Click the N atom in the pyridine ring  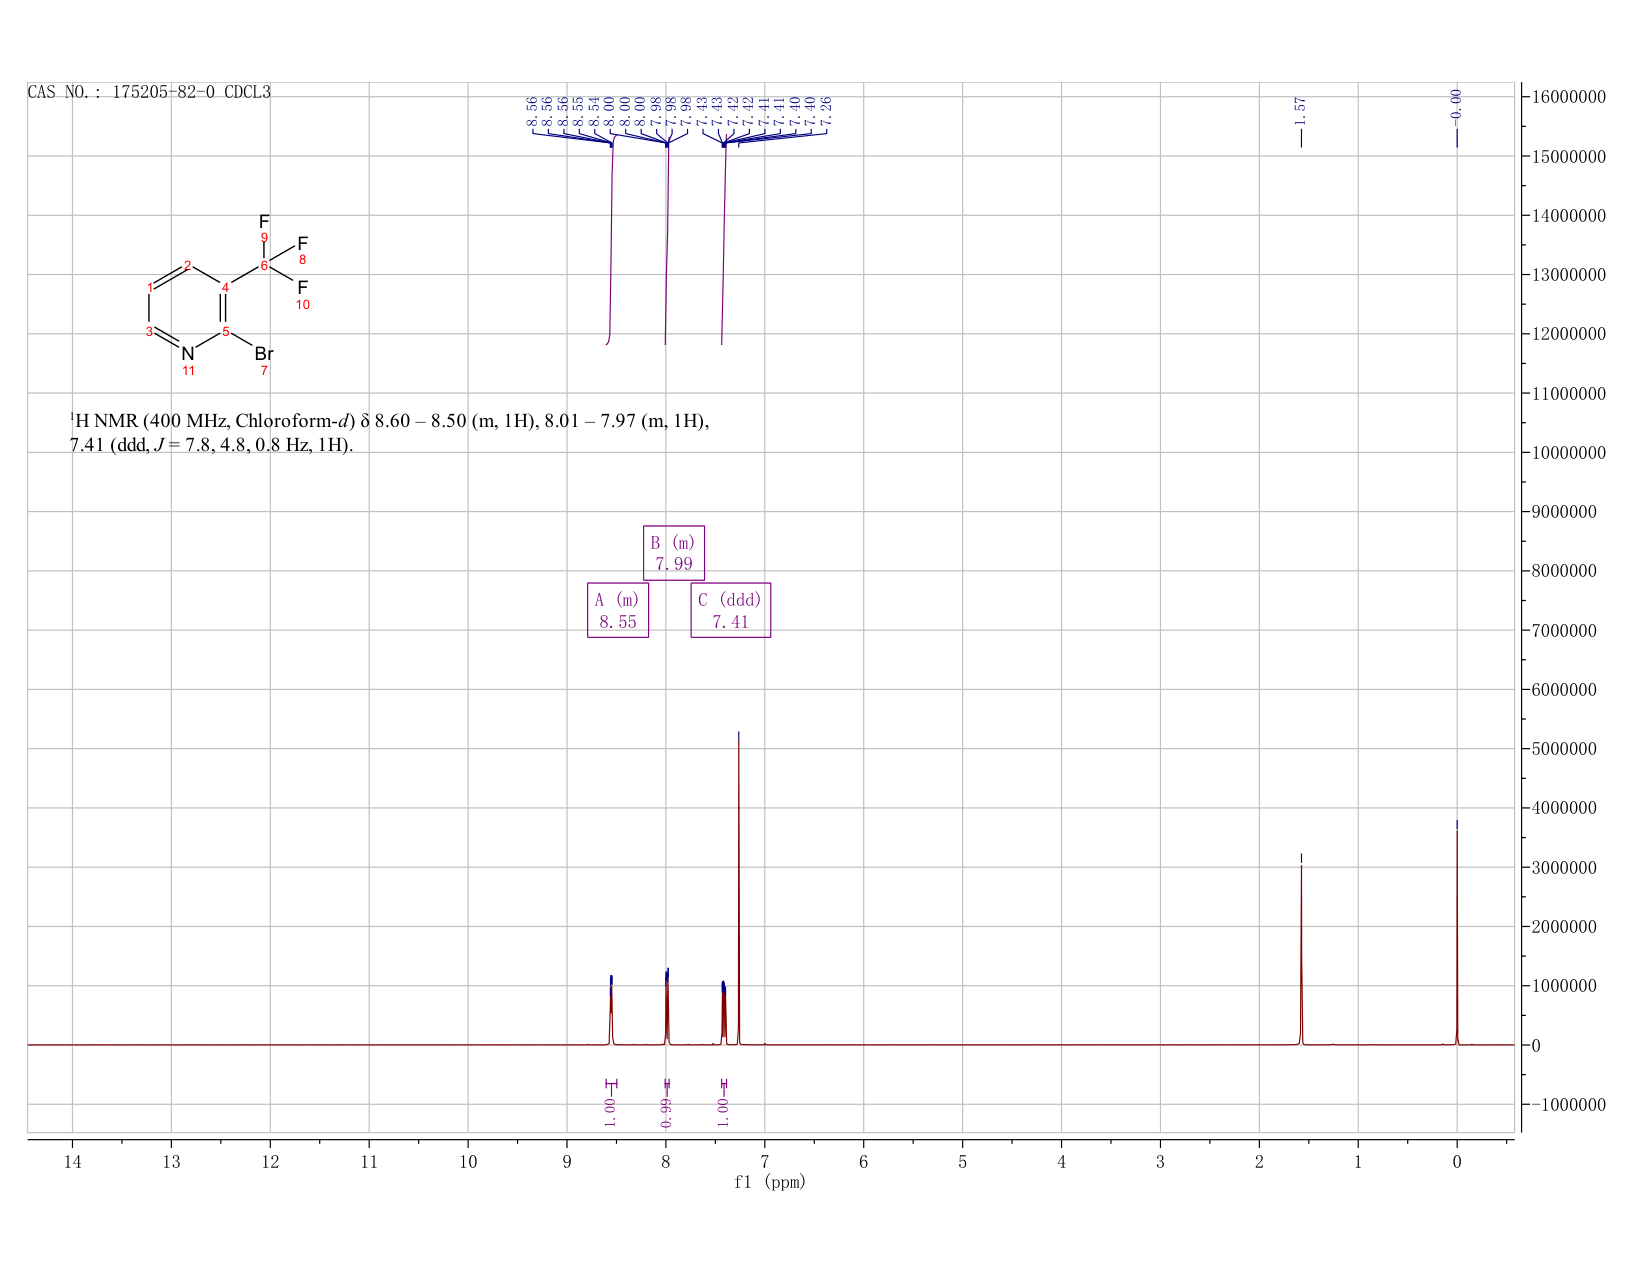pos(187,353)
